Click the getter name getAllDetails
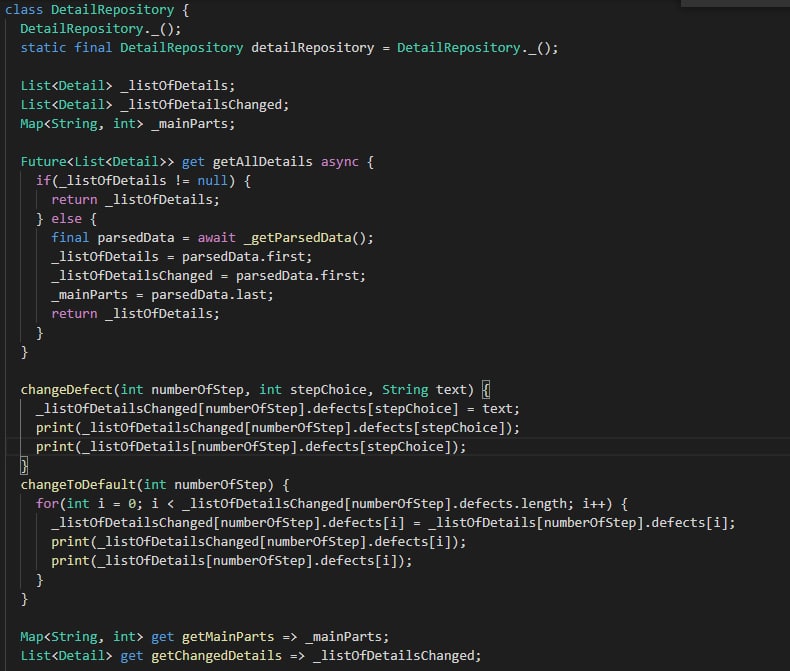Viewport: 790px width, 671px height. pos(262,162)
